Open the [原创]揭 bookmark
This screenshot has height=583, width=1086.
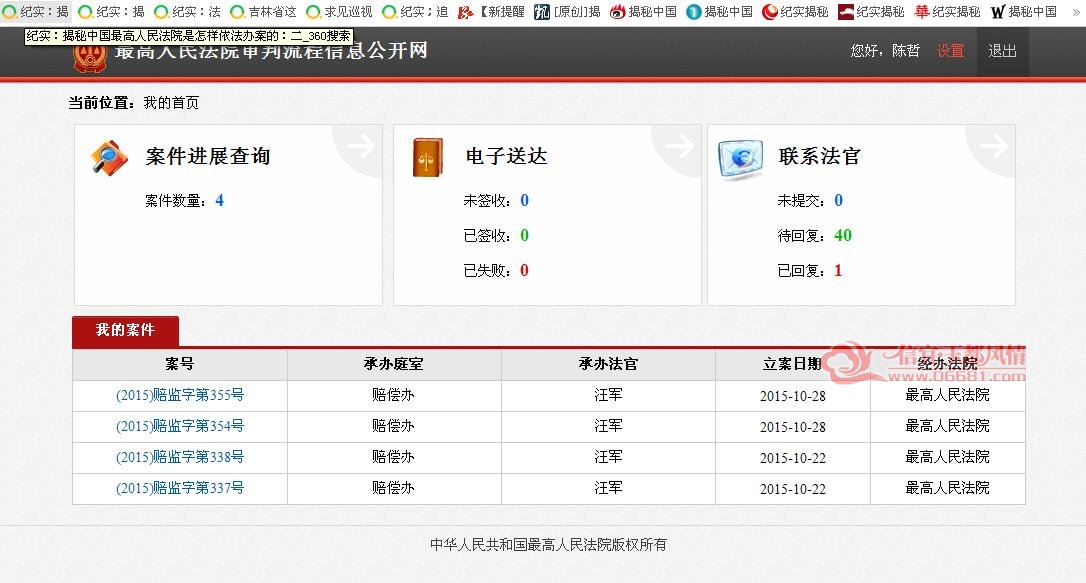click(567, 12)
